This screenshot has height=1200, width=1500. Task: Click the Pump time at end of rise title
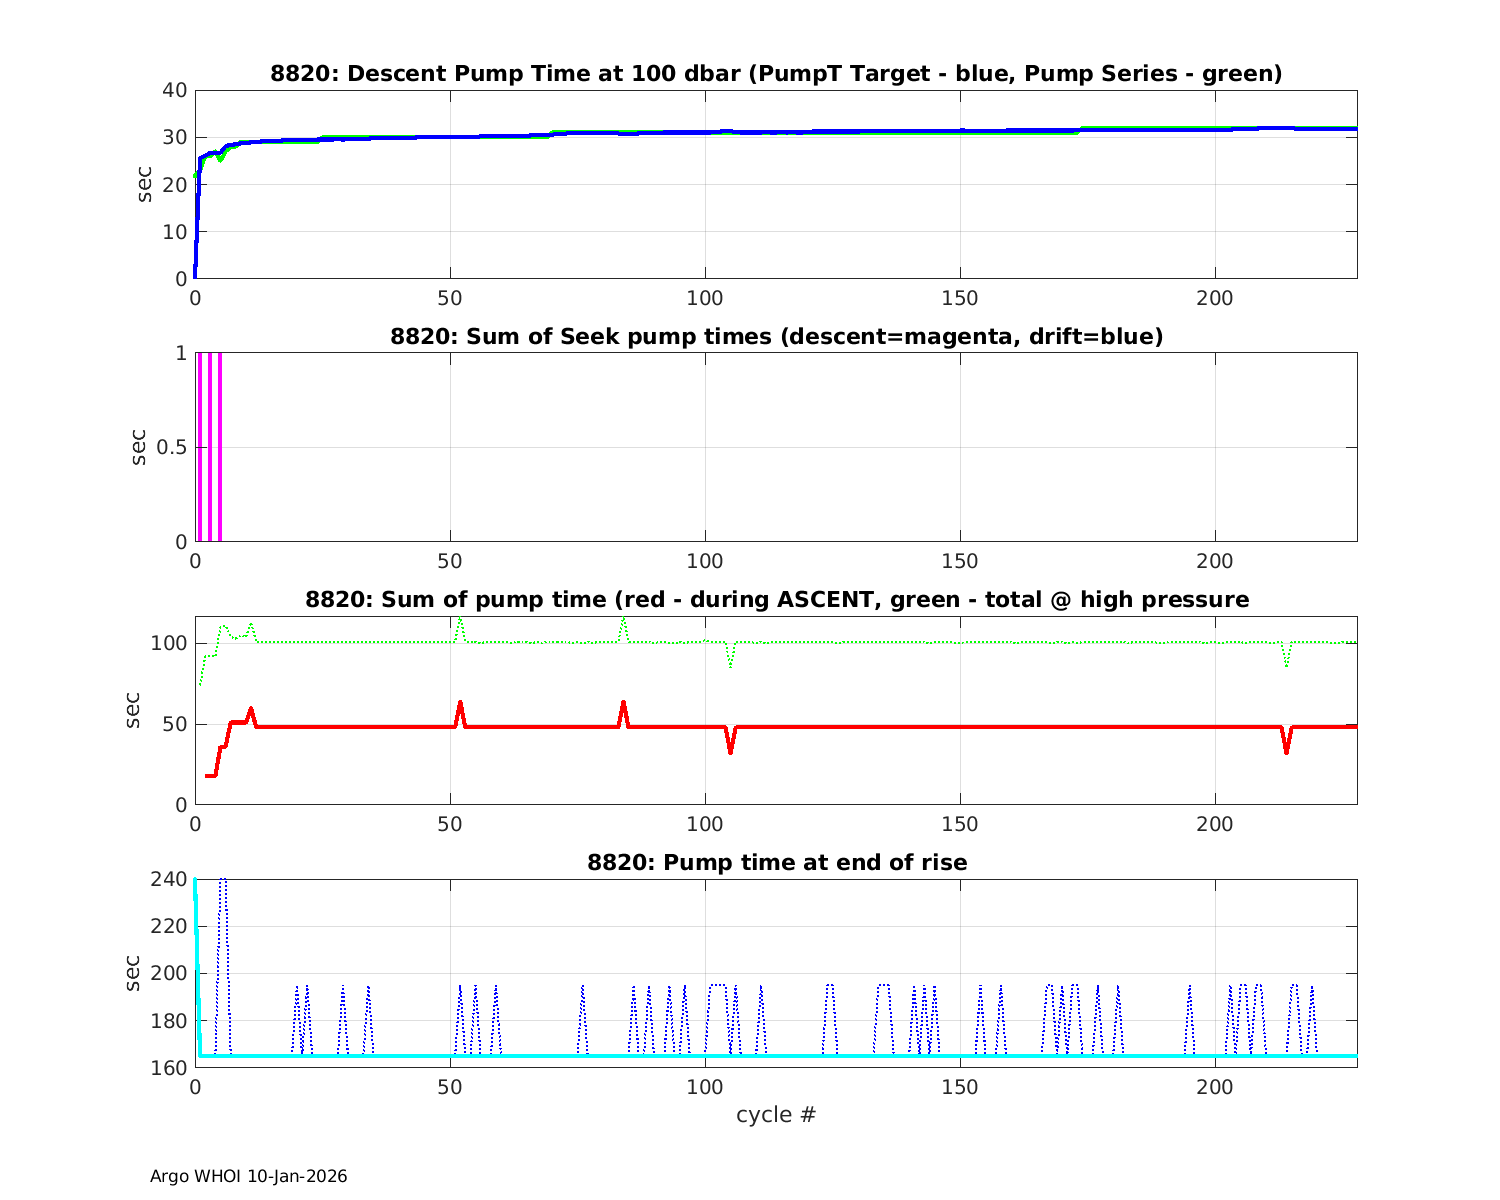pos(776,862)
